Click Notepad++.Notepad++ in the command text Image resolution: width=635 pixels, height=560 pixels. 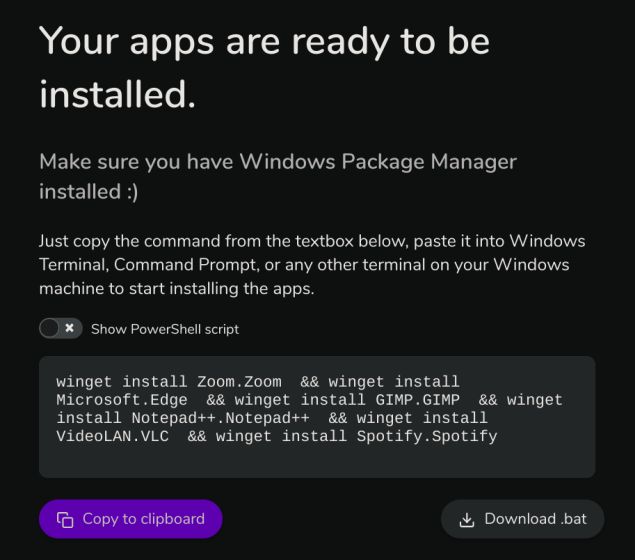click(220, 418)
